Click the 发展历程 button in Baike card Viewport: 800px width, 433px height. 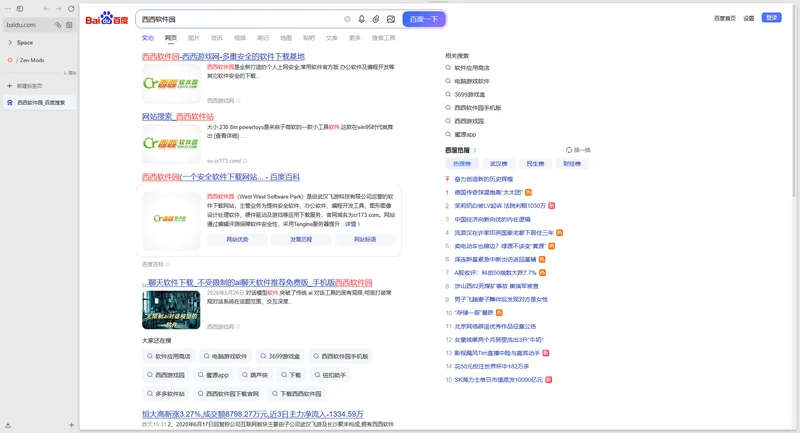click(x=301, y=239)
